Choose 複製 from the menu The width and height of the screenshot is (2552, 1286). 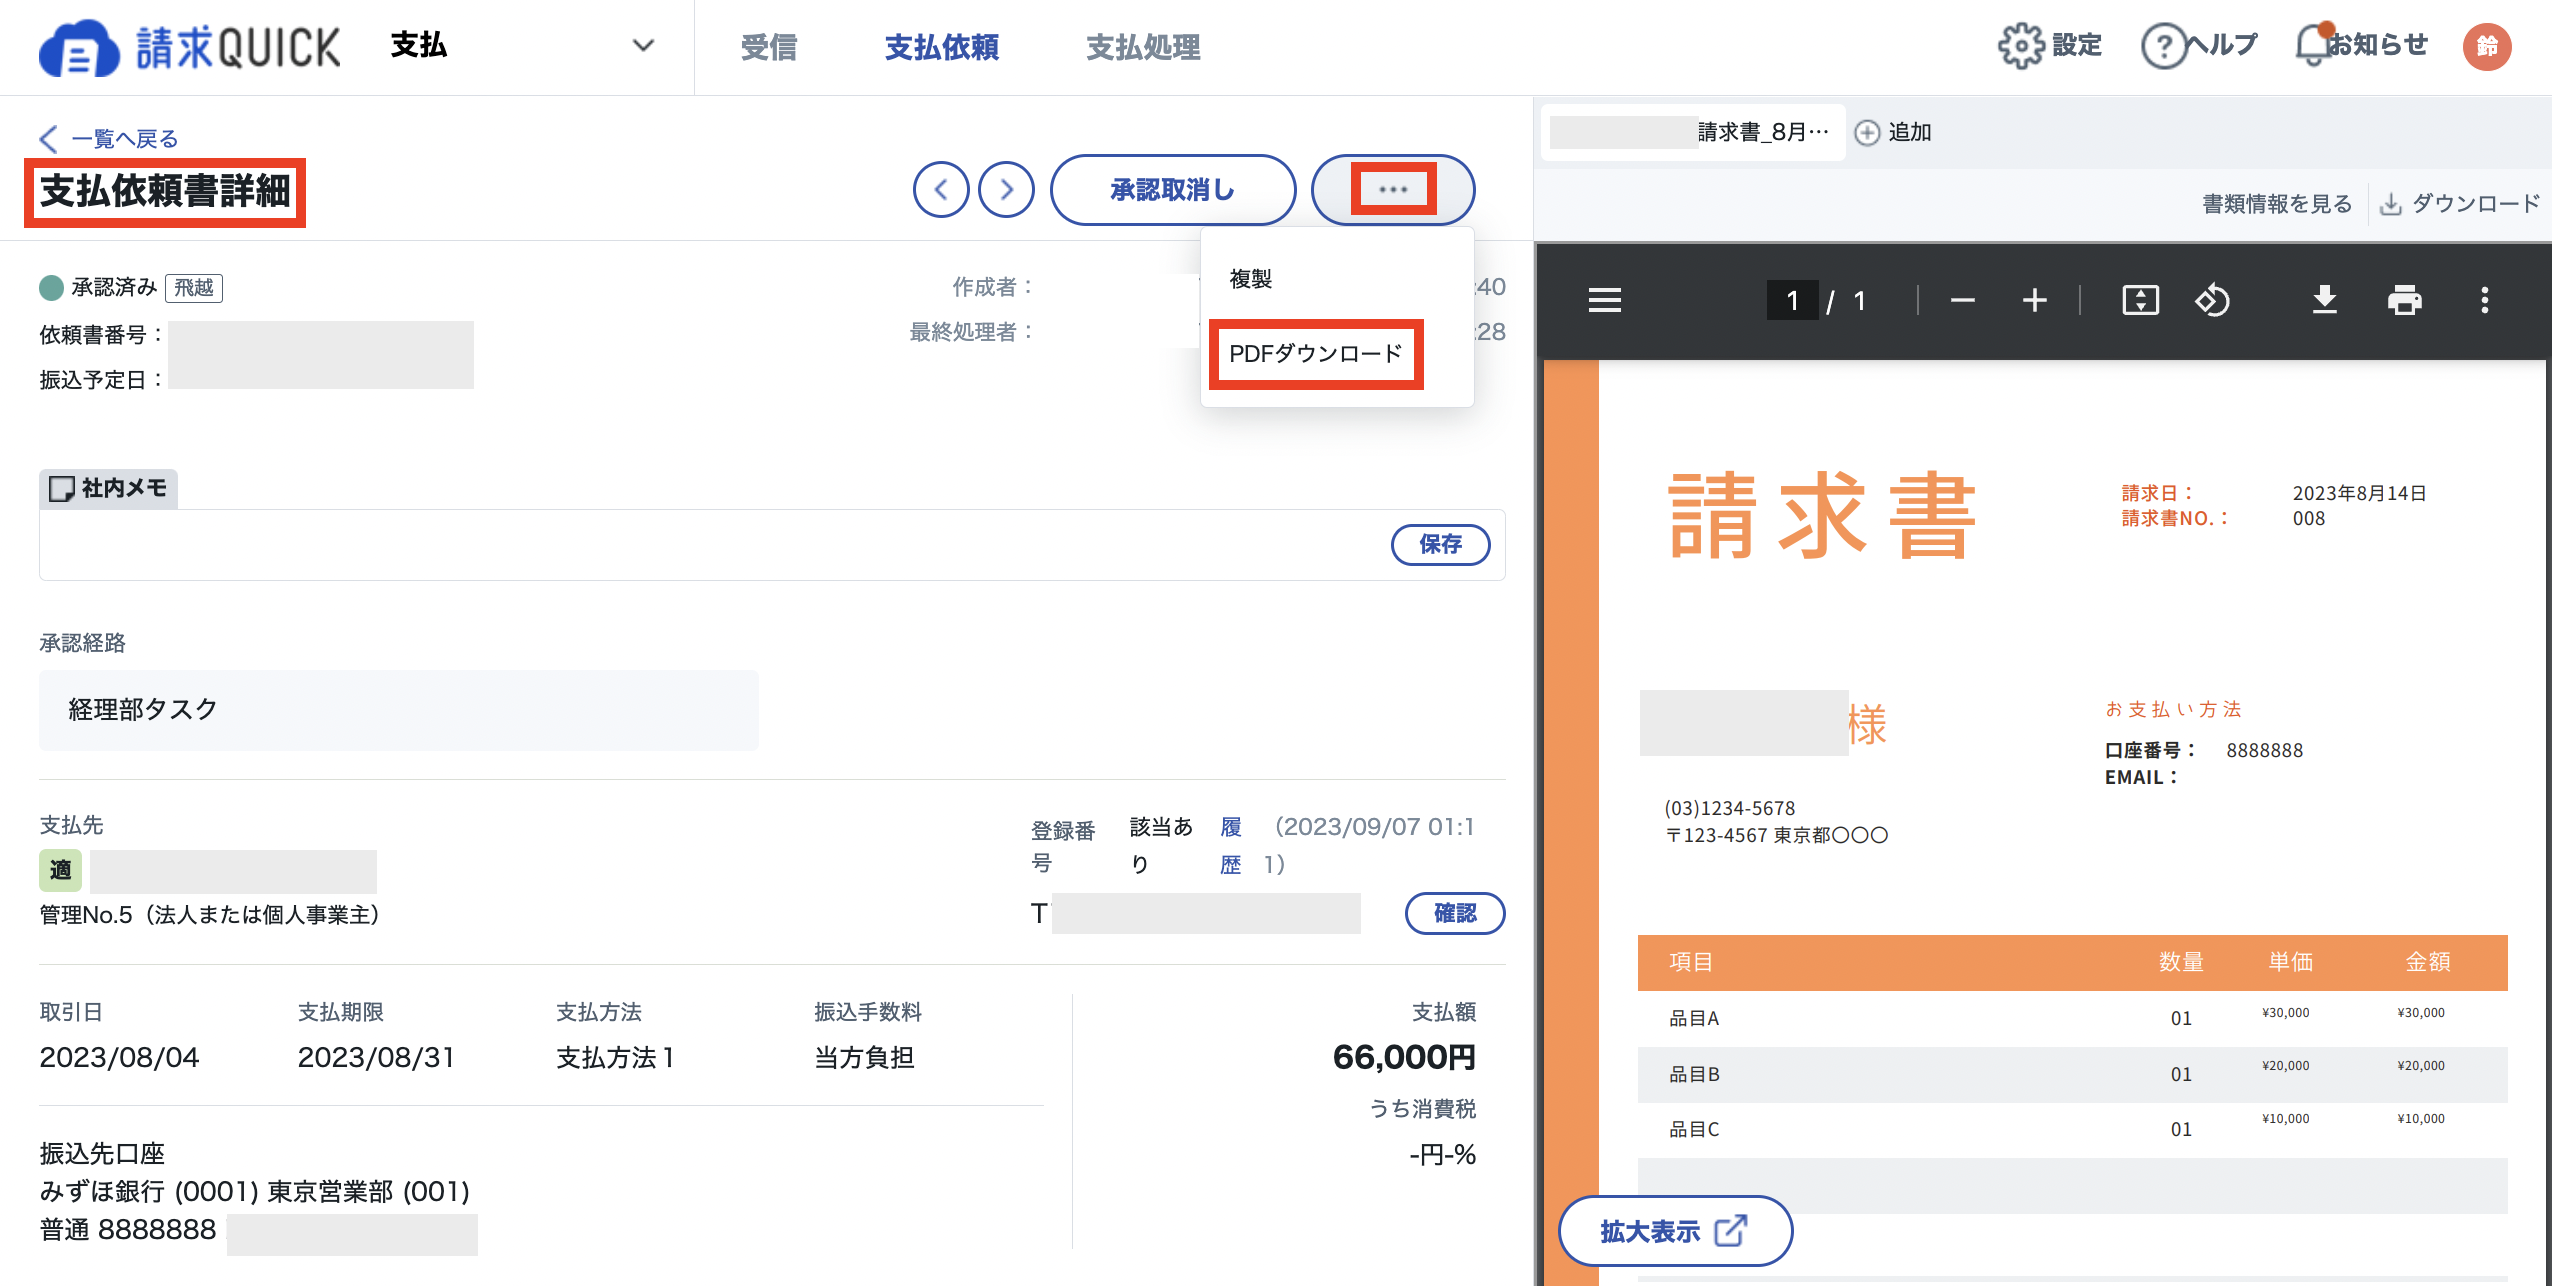pos(1250,279)
